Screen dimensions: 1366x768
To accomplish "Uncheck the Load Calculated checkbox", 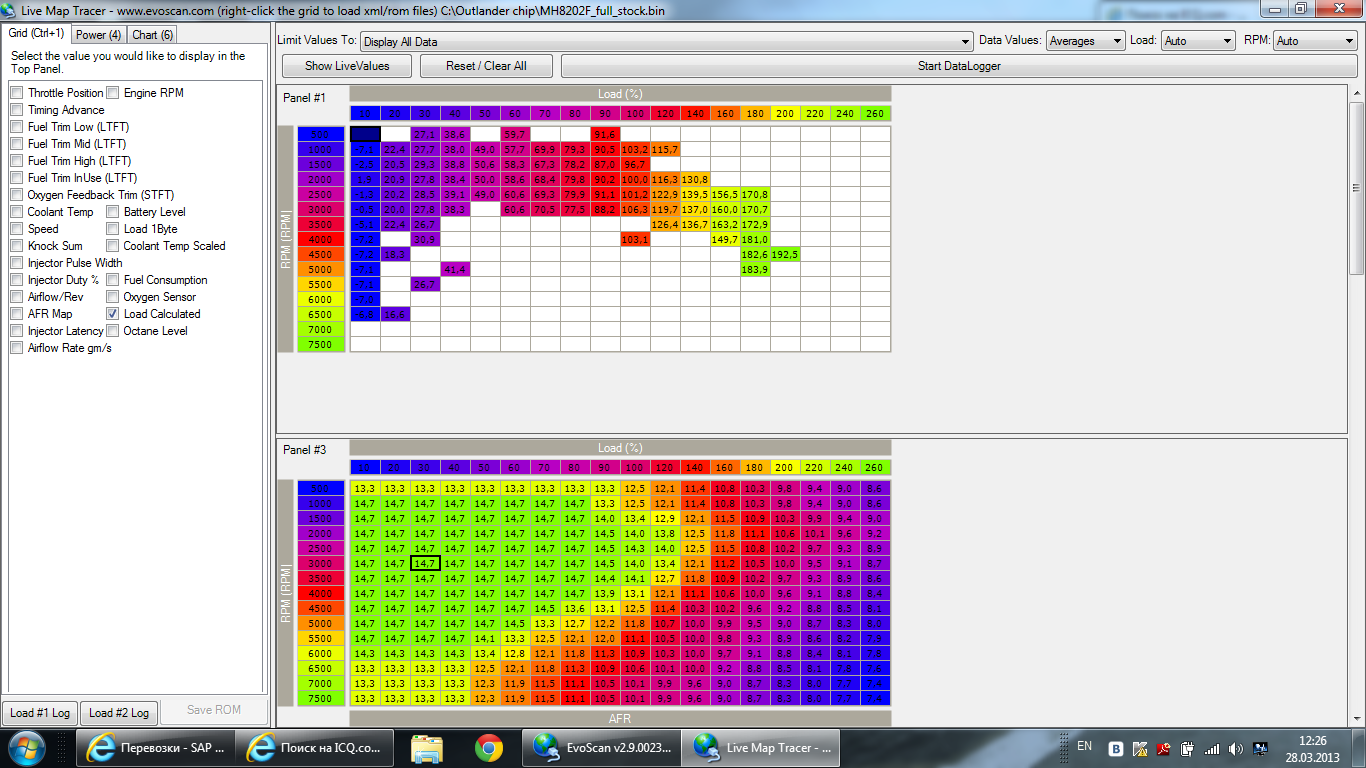I will [x=113, y=314].
